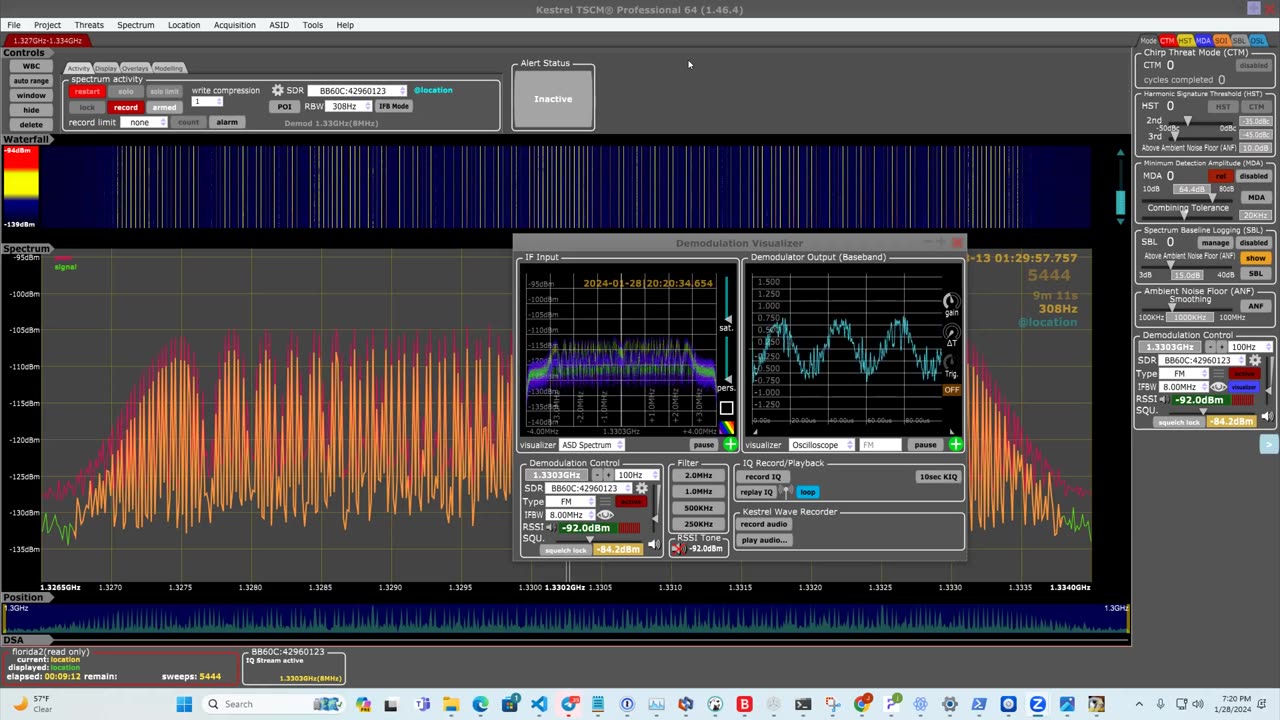
Task: Open the SDR dropdown in spectrum activity
Action: (357, 90)
